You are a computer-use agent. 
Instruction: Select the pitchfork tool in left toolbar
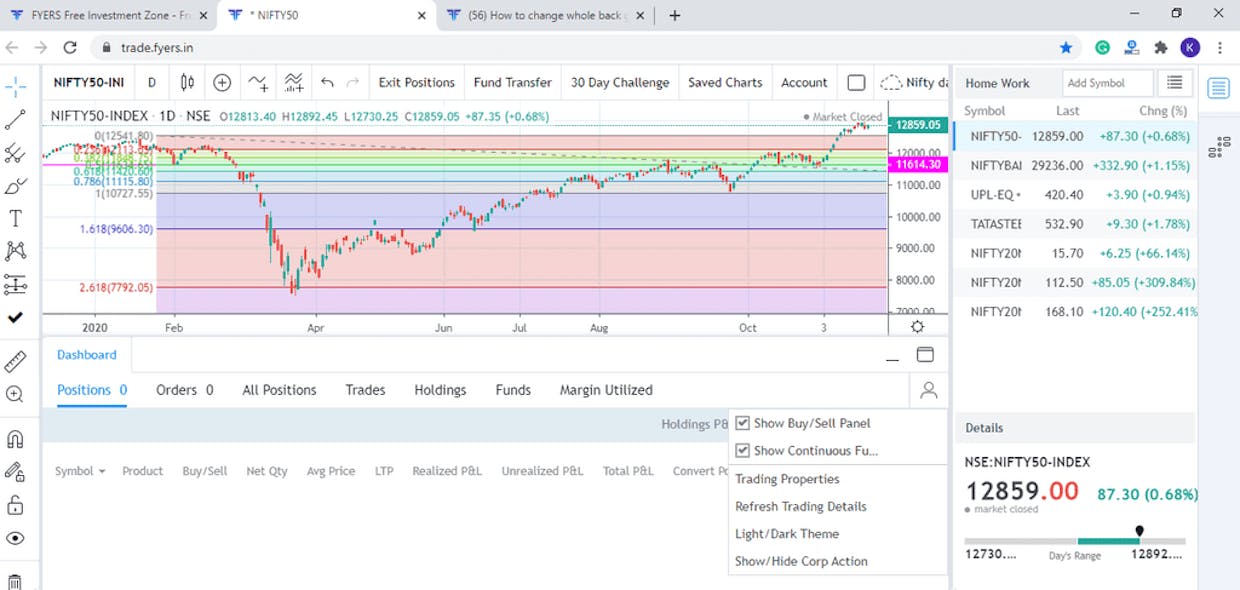click(x=15, y=153)
